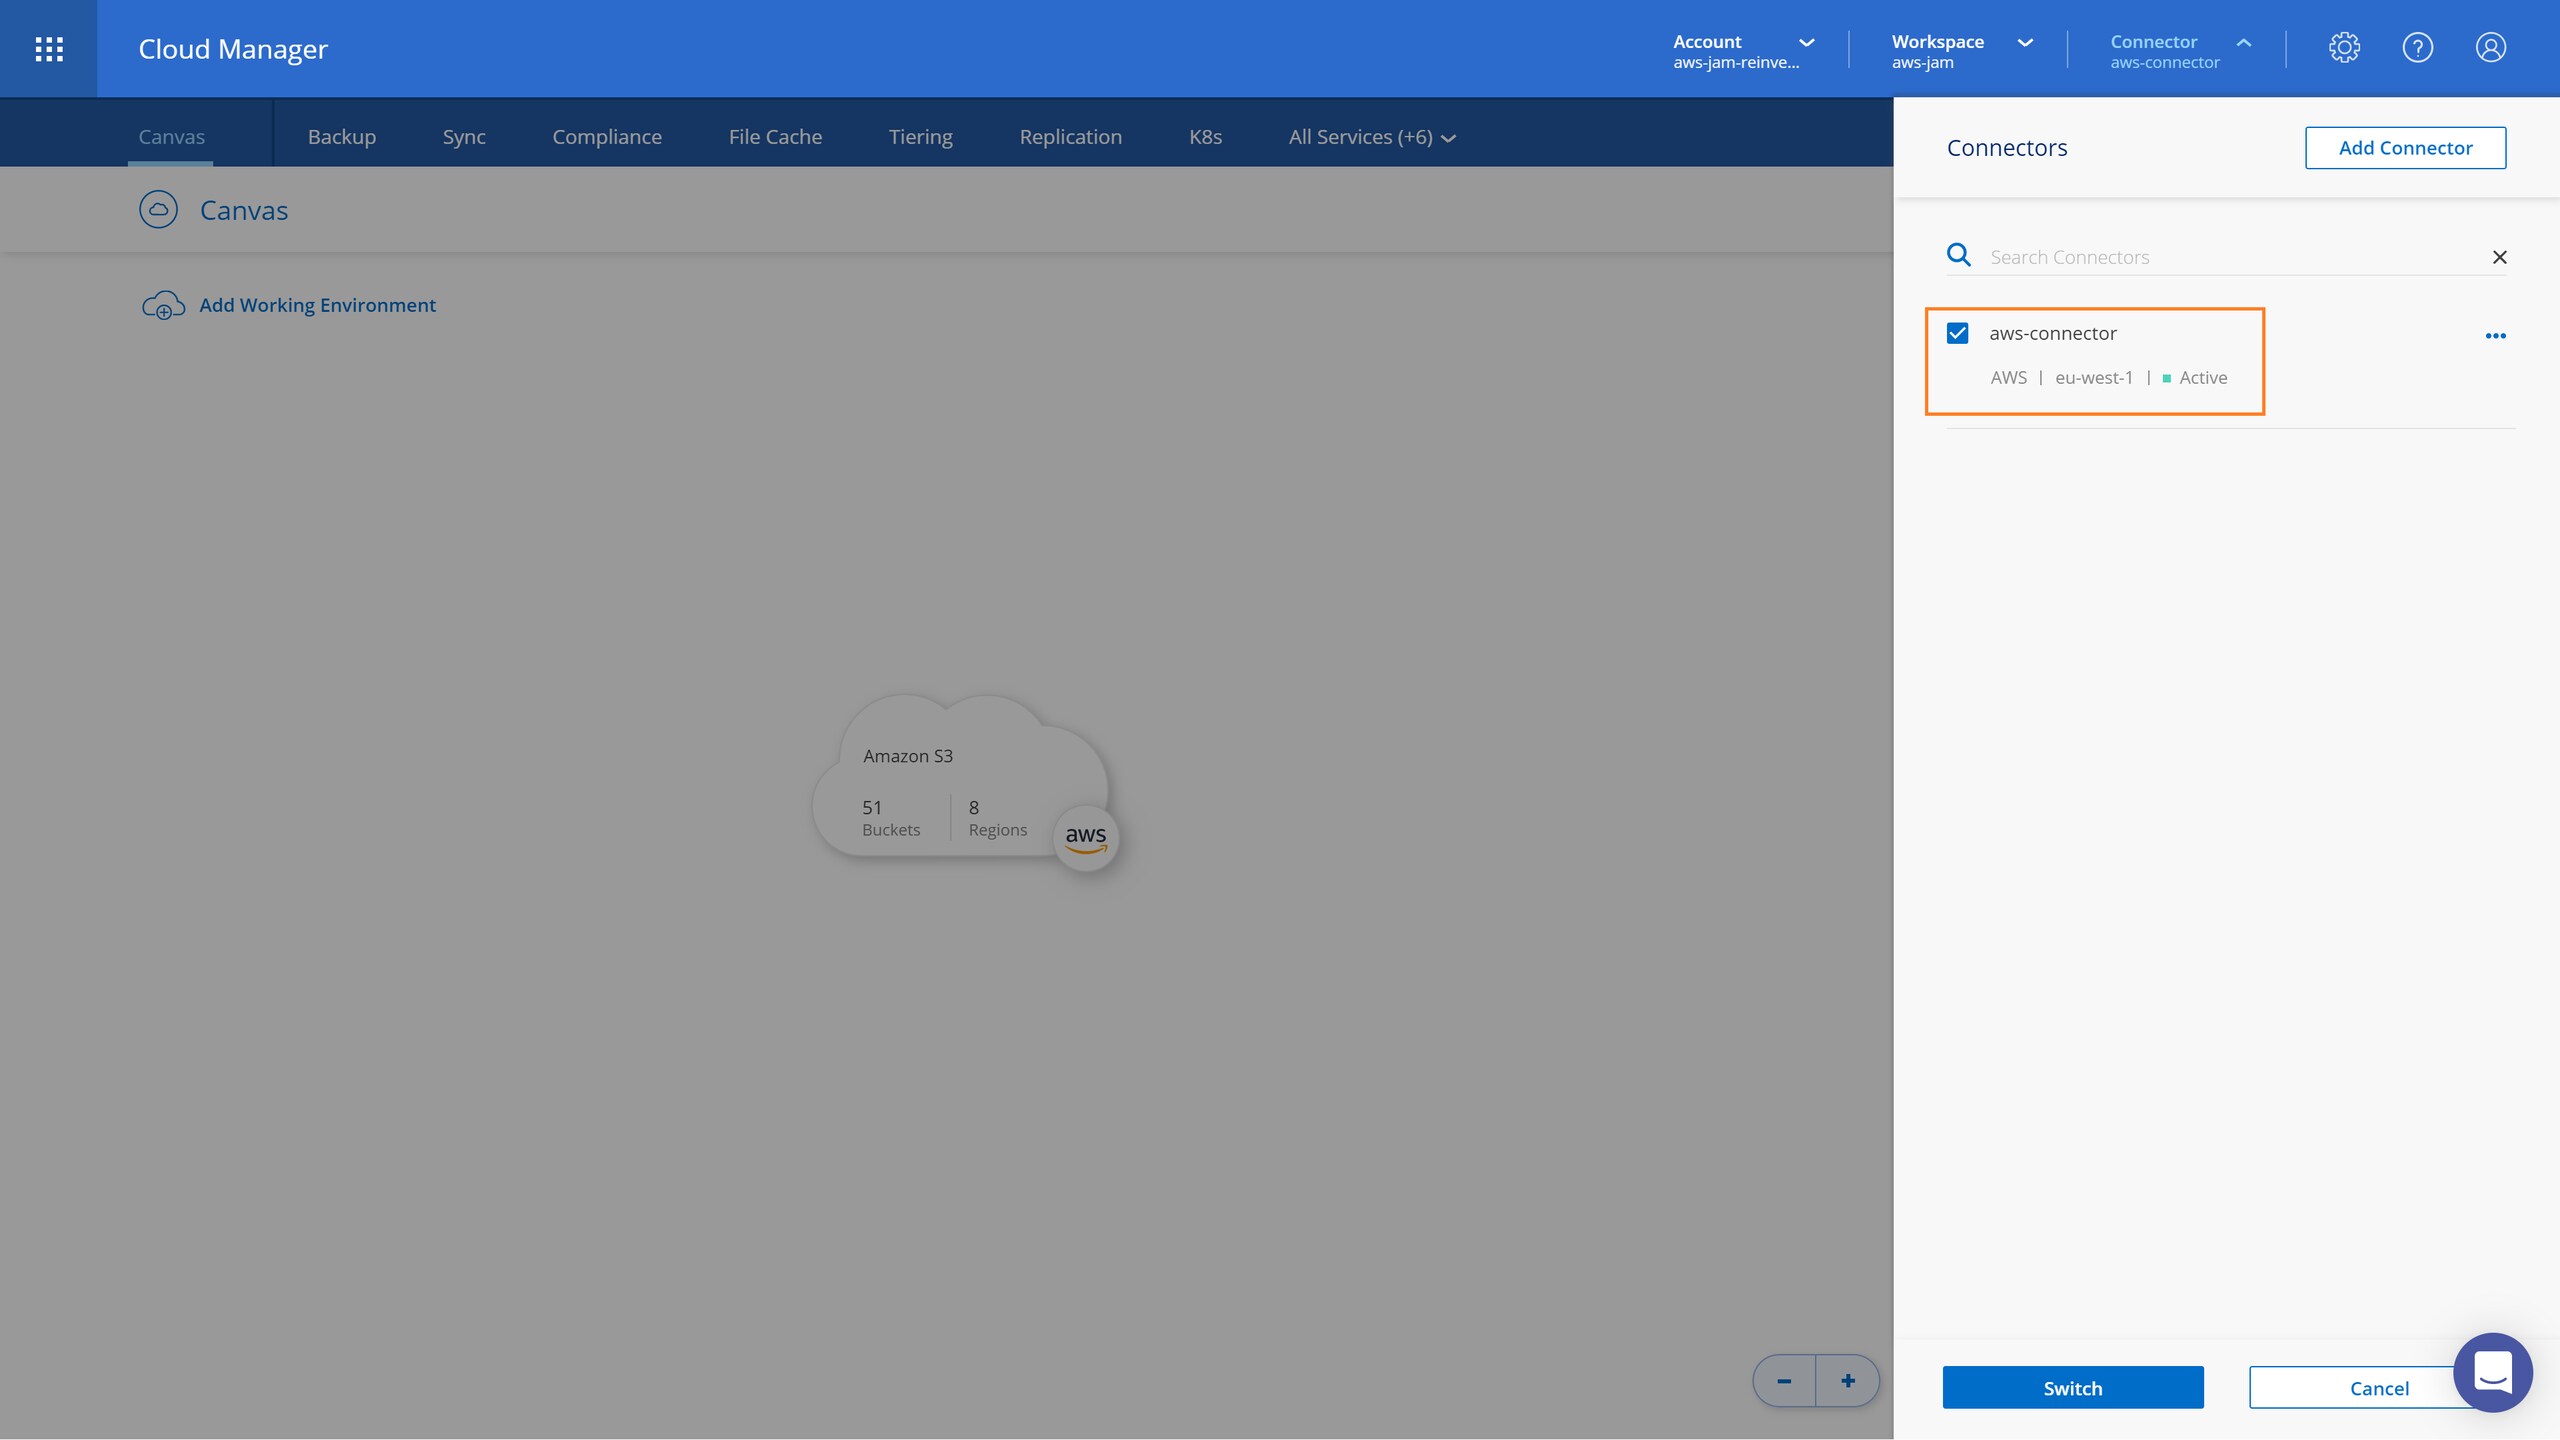2560x1440 pixels.
Task: Open the settings gear icon
Action: 2344,47
